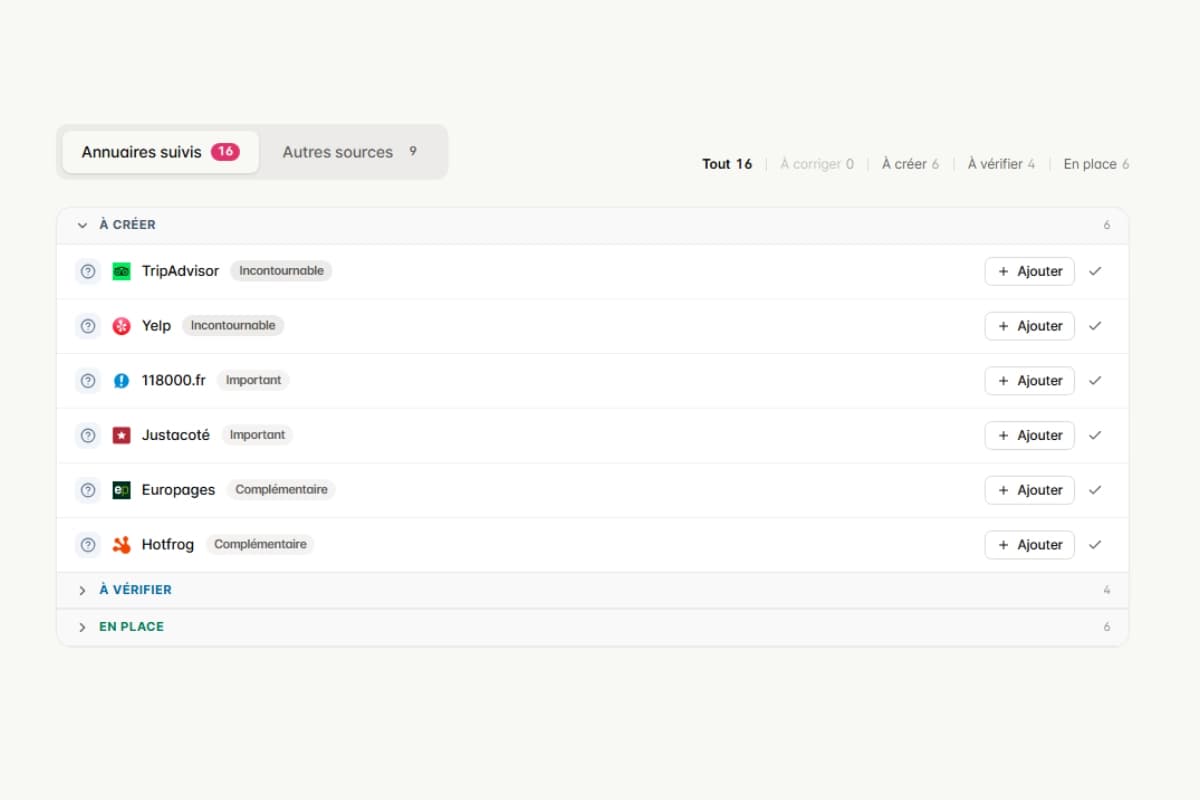Click the Justacoté directory name
Image resolution: width=1200 pixels, height=800 pixels.
coord(176,435)
